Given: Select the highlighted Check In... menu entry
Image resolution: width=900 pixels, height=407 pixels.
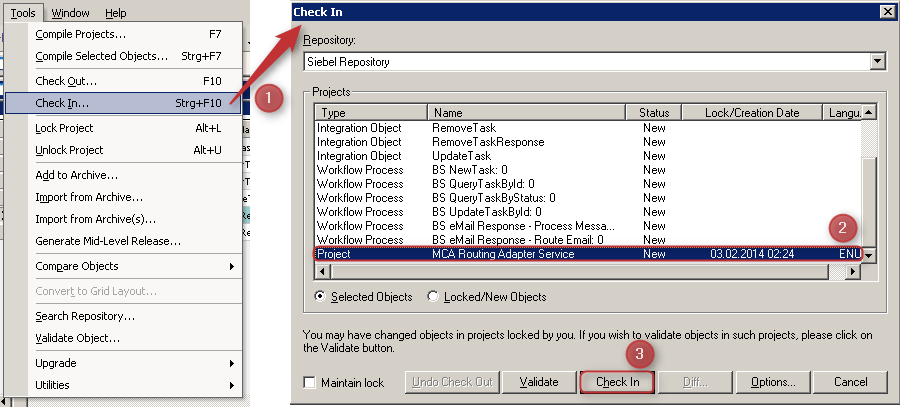Looking at the screenshot, I should [121, 103].
